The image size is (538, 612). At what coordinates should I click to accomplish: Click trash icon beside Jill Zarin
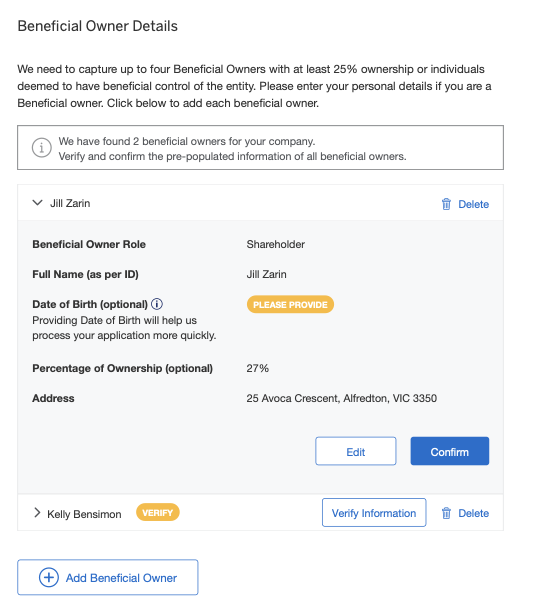[x=446, y=204]
